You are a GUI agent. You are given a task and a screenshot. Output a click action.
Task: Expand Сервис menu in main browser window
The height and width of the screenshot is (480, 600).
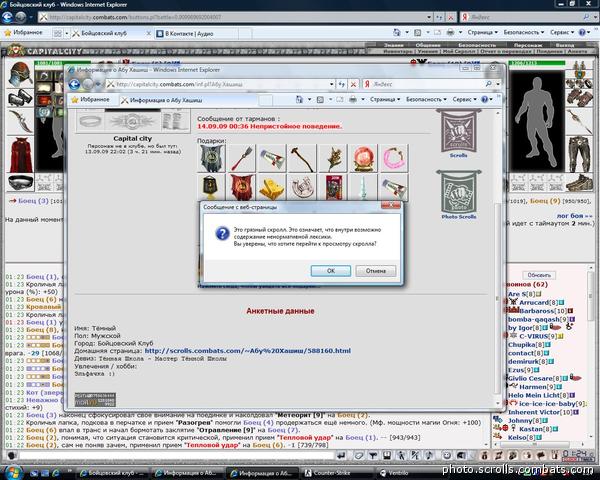click(562, 32)
